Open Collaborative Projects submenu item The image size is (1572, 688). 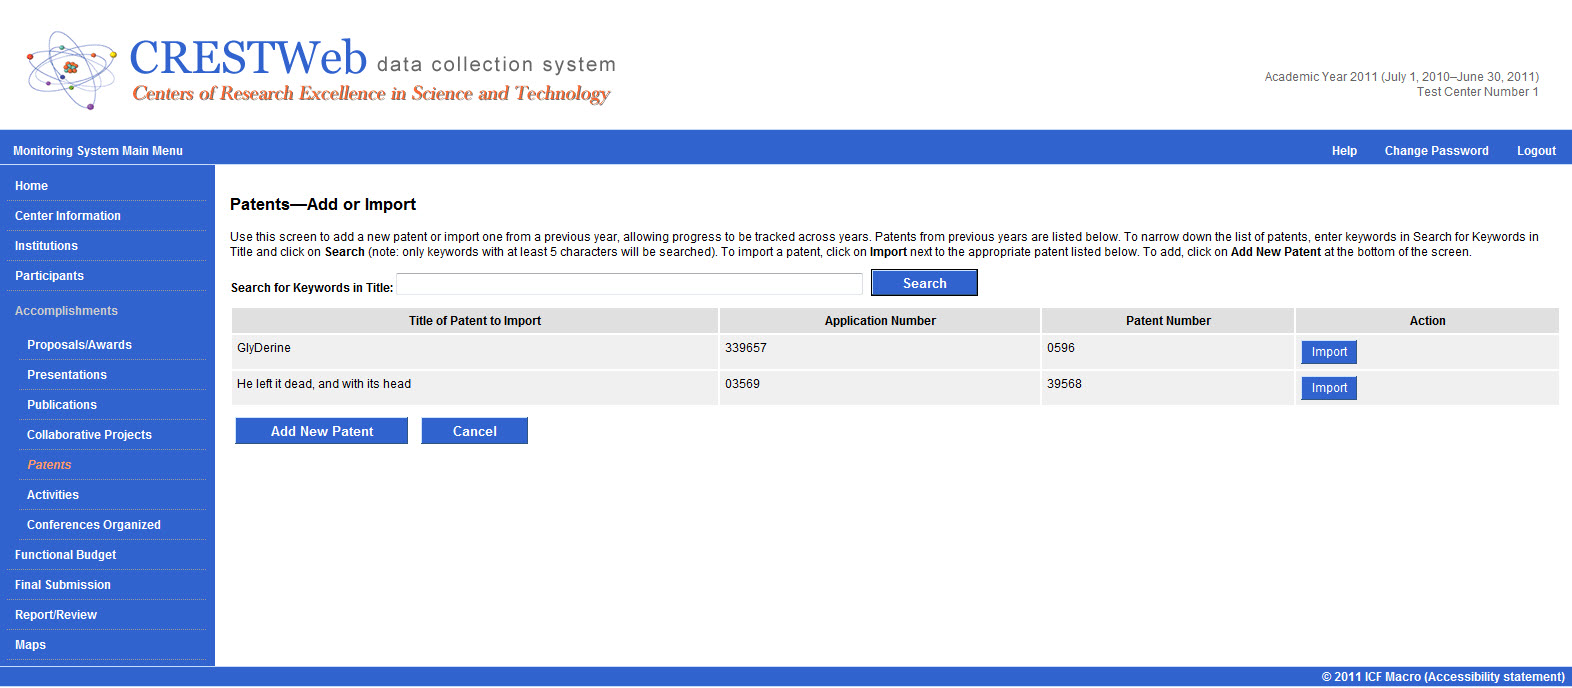click(89, 435)
